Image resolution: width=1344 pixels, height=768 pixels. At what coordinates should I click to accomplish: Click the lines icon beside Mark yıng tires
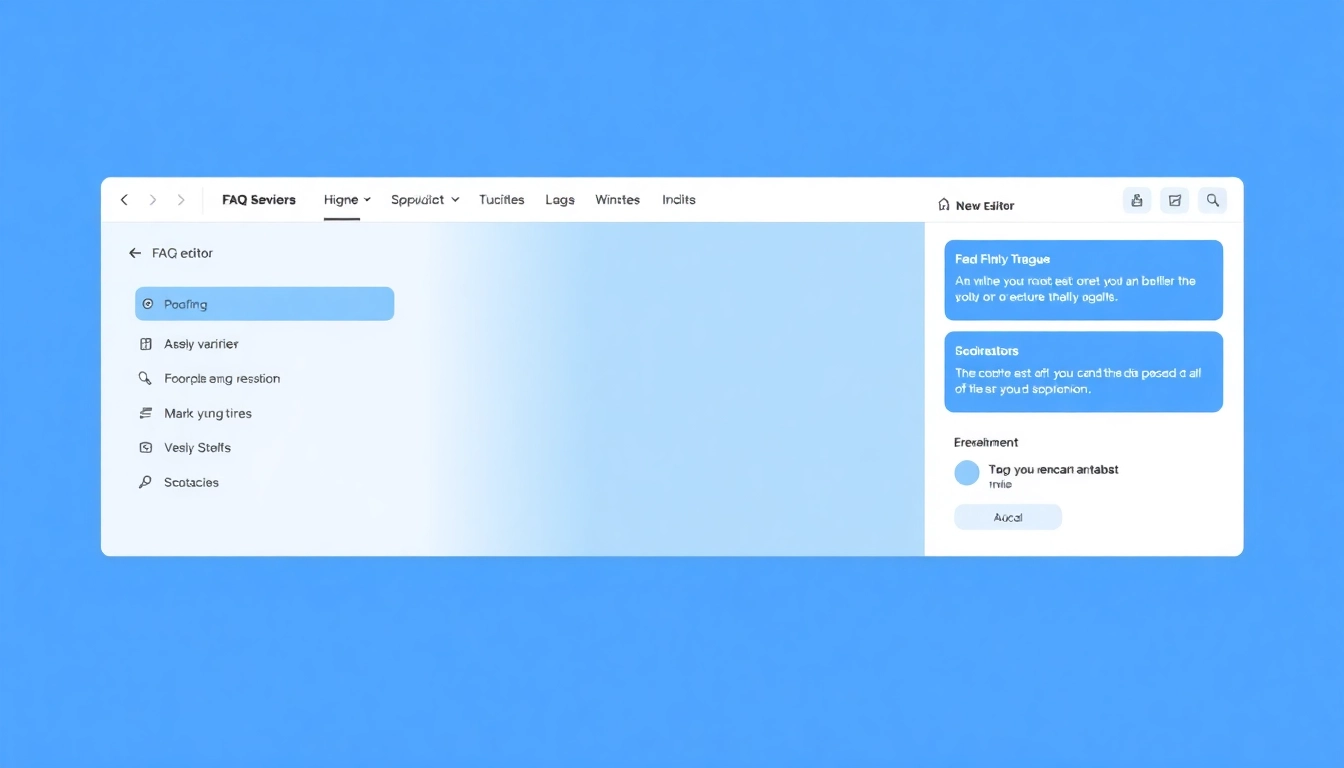coord(145,413)
